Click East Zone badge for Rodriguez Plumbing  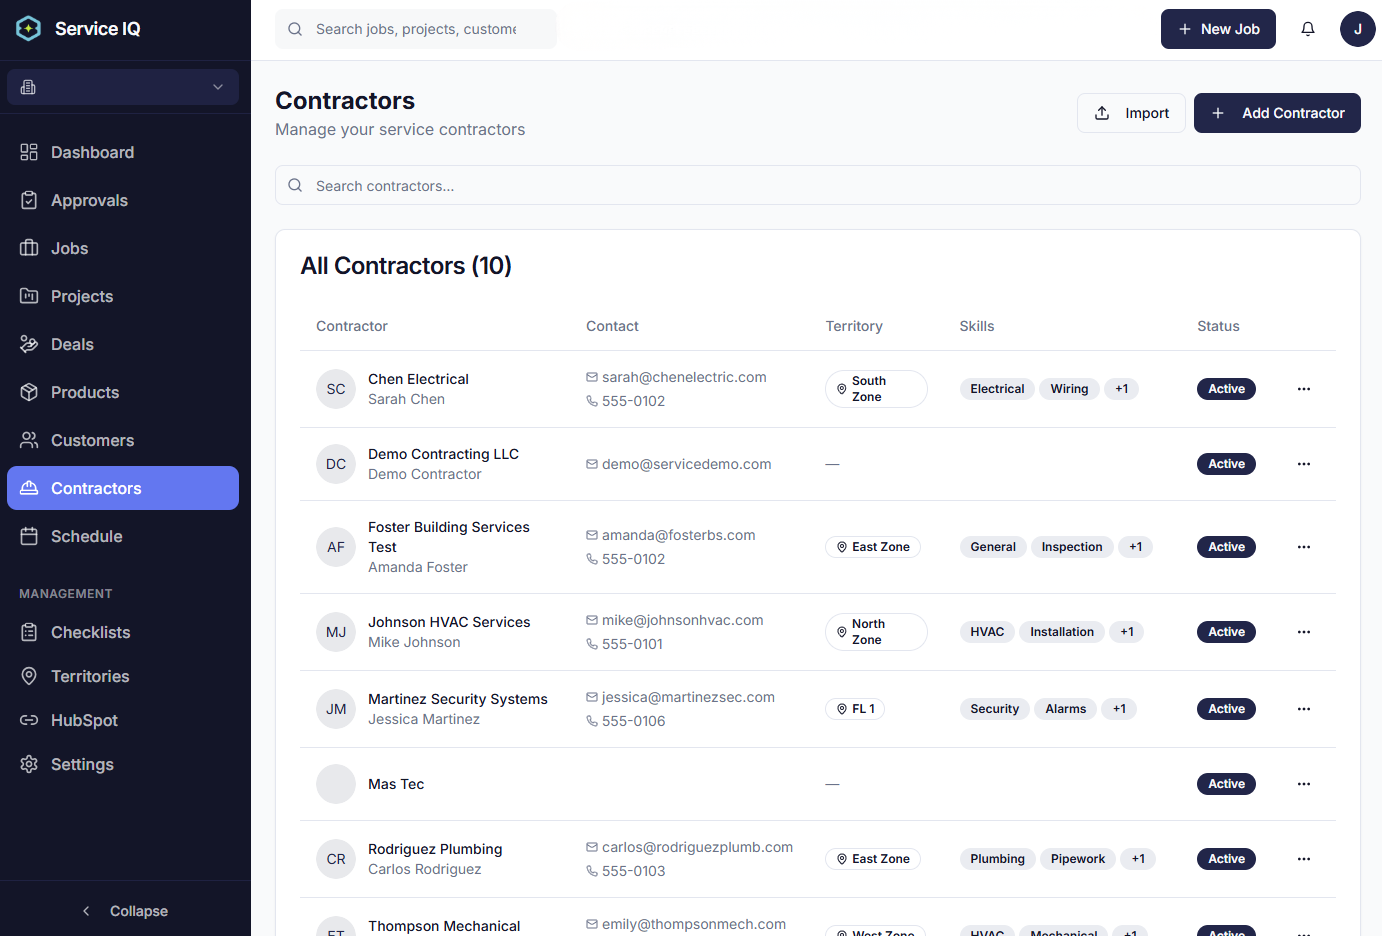873,859
